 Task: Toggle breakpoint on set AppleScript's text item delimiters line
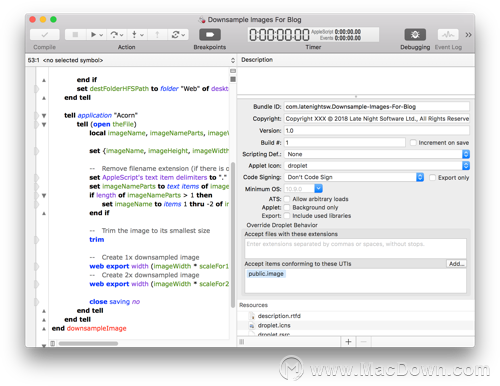[36, 177]
